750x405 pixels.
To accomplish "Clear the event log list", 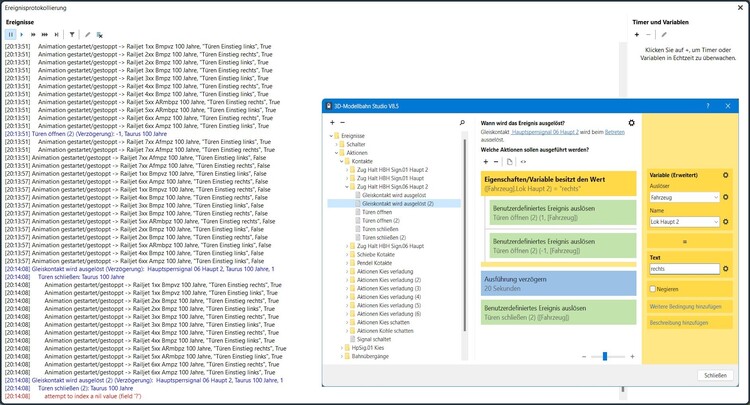I will 100,34.
